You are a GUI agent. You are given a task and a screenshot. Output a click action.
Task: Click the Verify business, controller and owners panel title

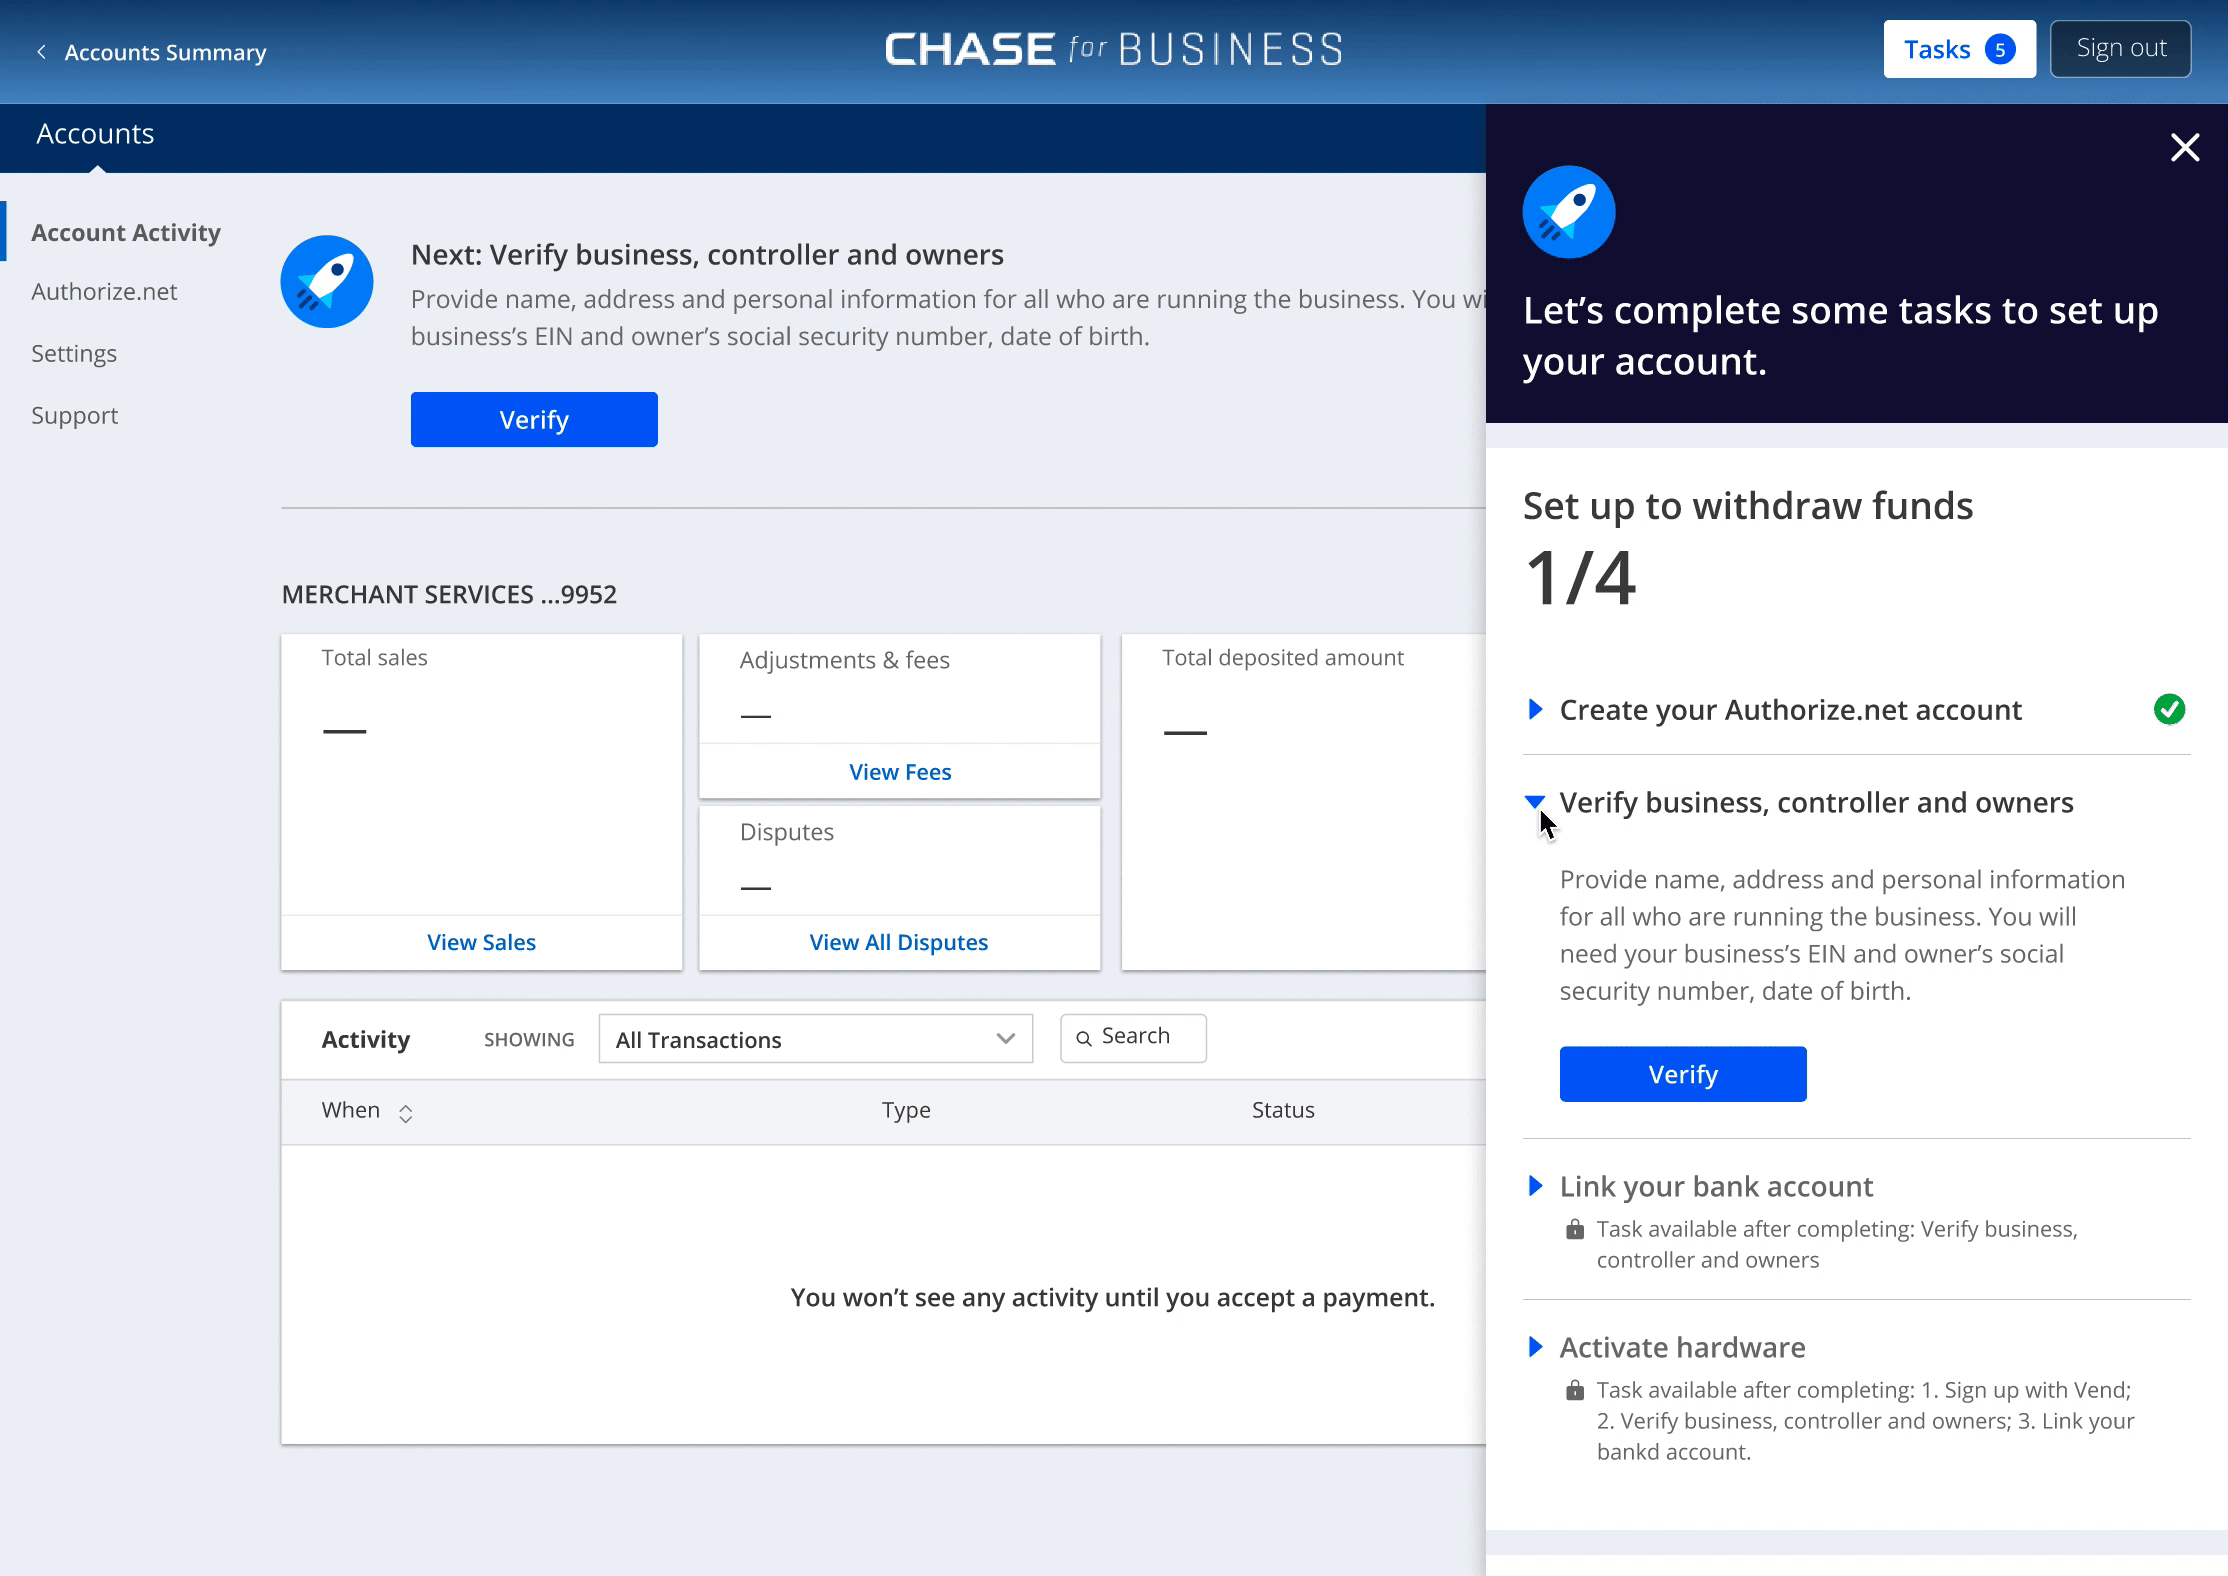point(1816,802)
